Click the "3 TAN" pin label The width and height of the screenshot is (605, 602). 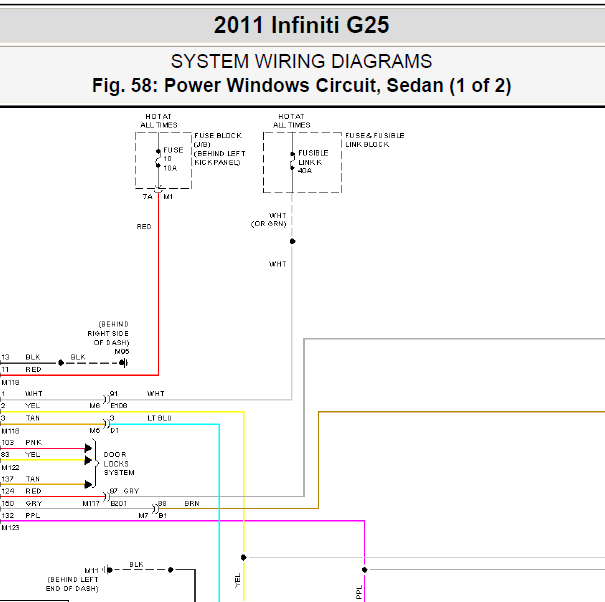pos(20,418)
